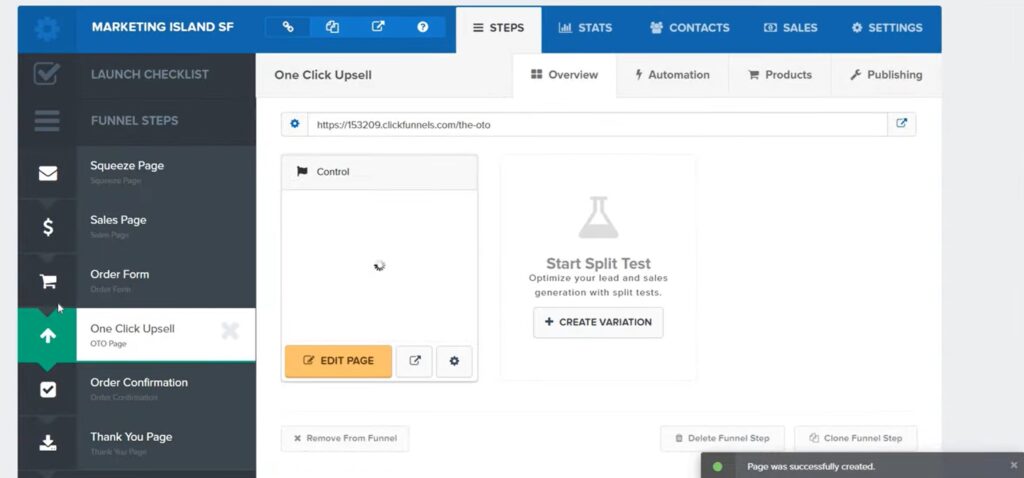Click the EDIT PAGE button
Image resolution: width=1024 pixels, height=478 pixels.
pyautogui.click(x=338, y=361)
